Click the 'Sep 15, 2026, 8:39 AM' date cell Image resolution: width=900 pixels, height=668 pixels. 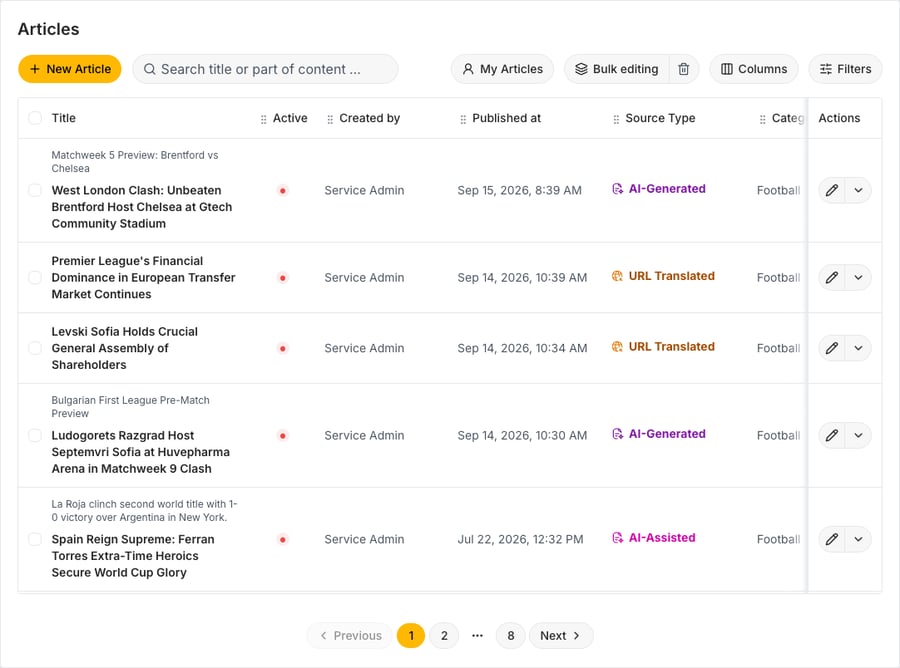point(519,191)
